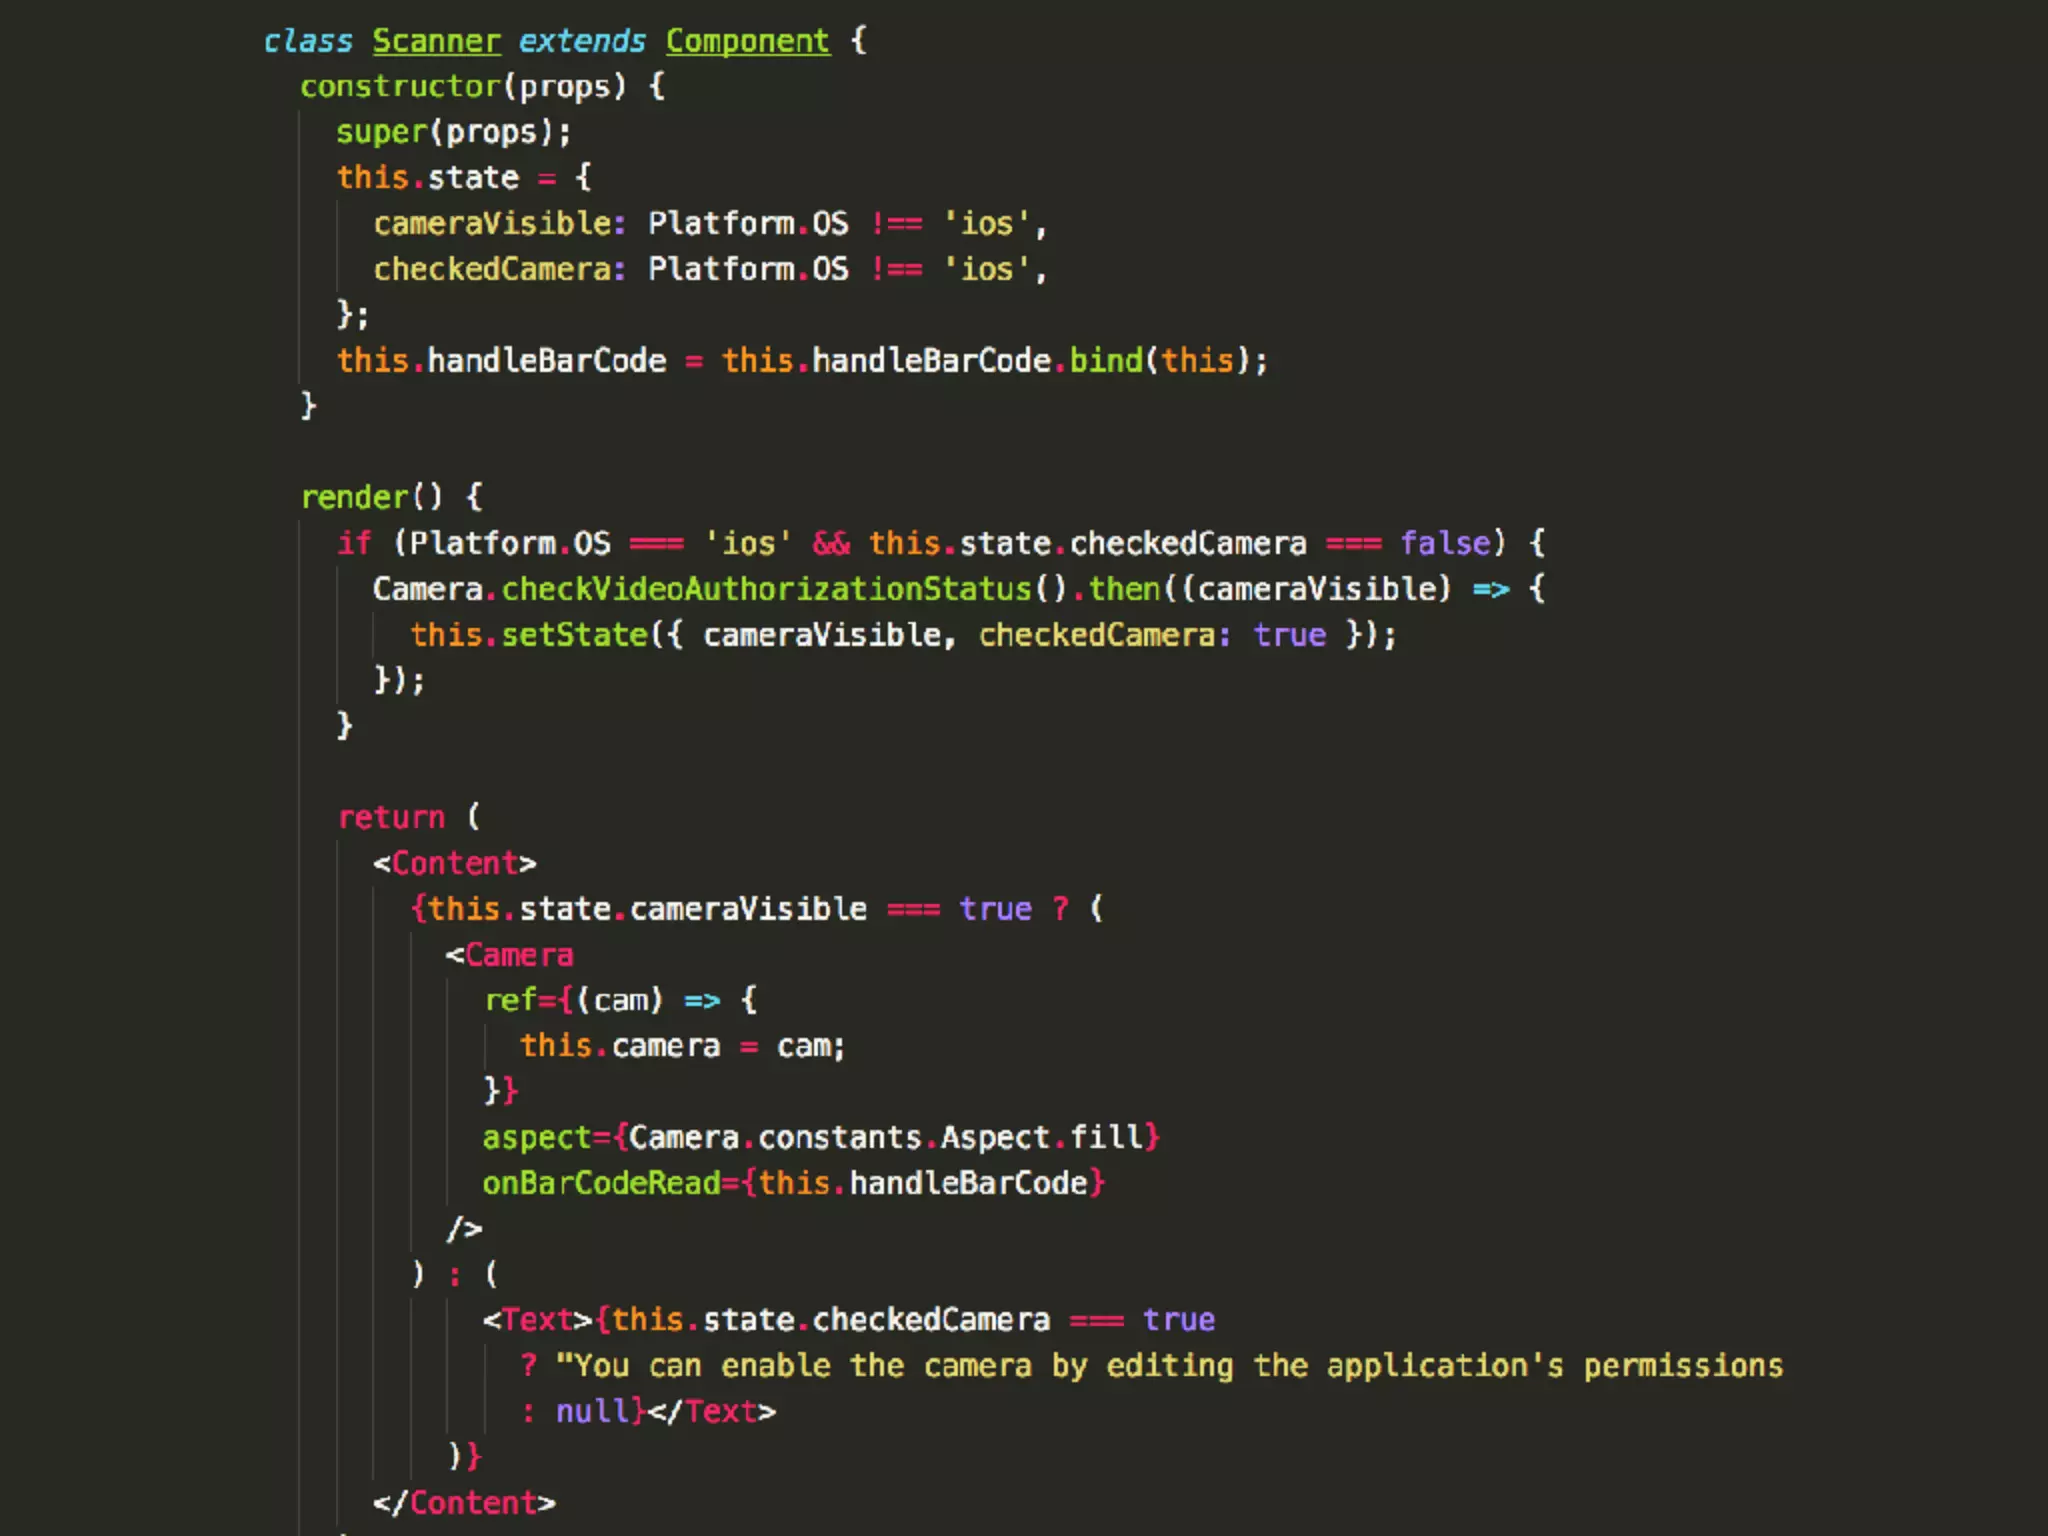Click the opening Text tag
This screenshot has height=1536, width=2048.
pyautogui.click(x=537, y=1320)
